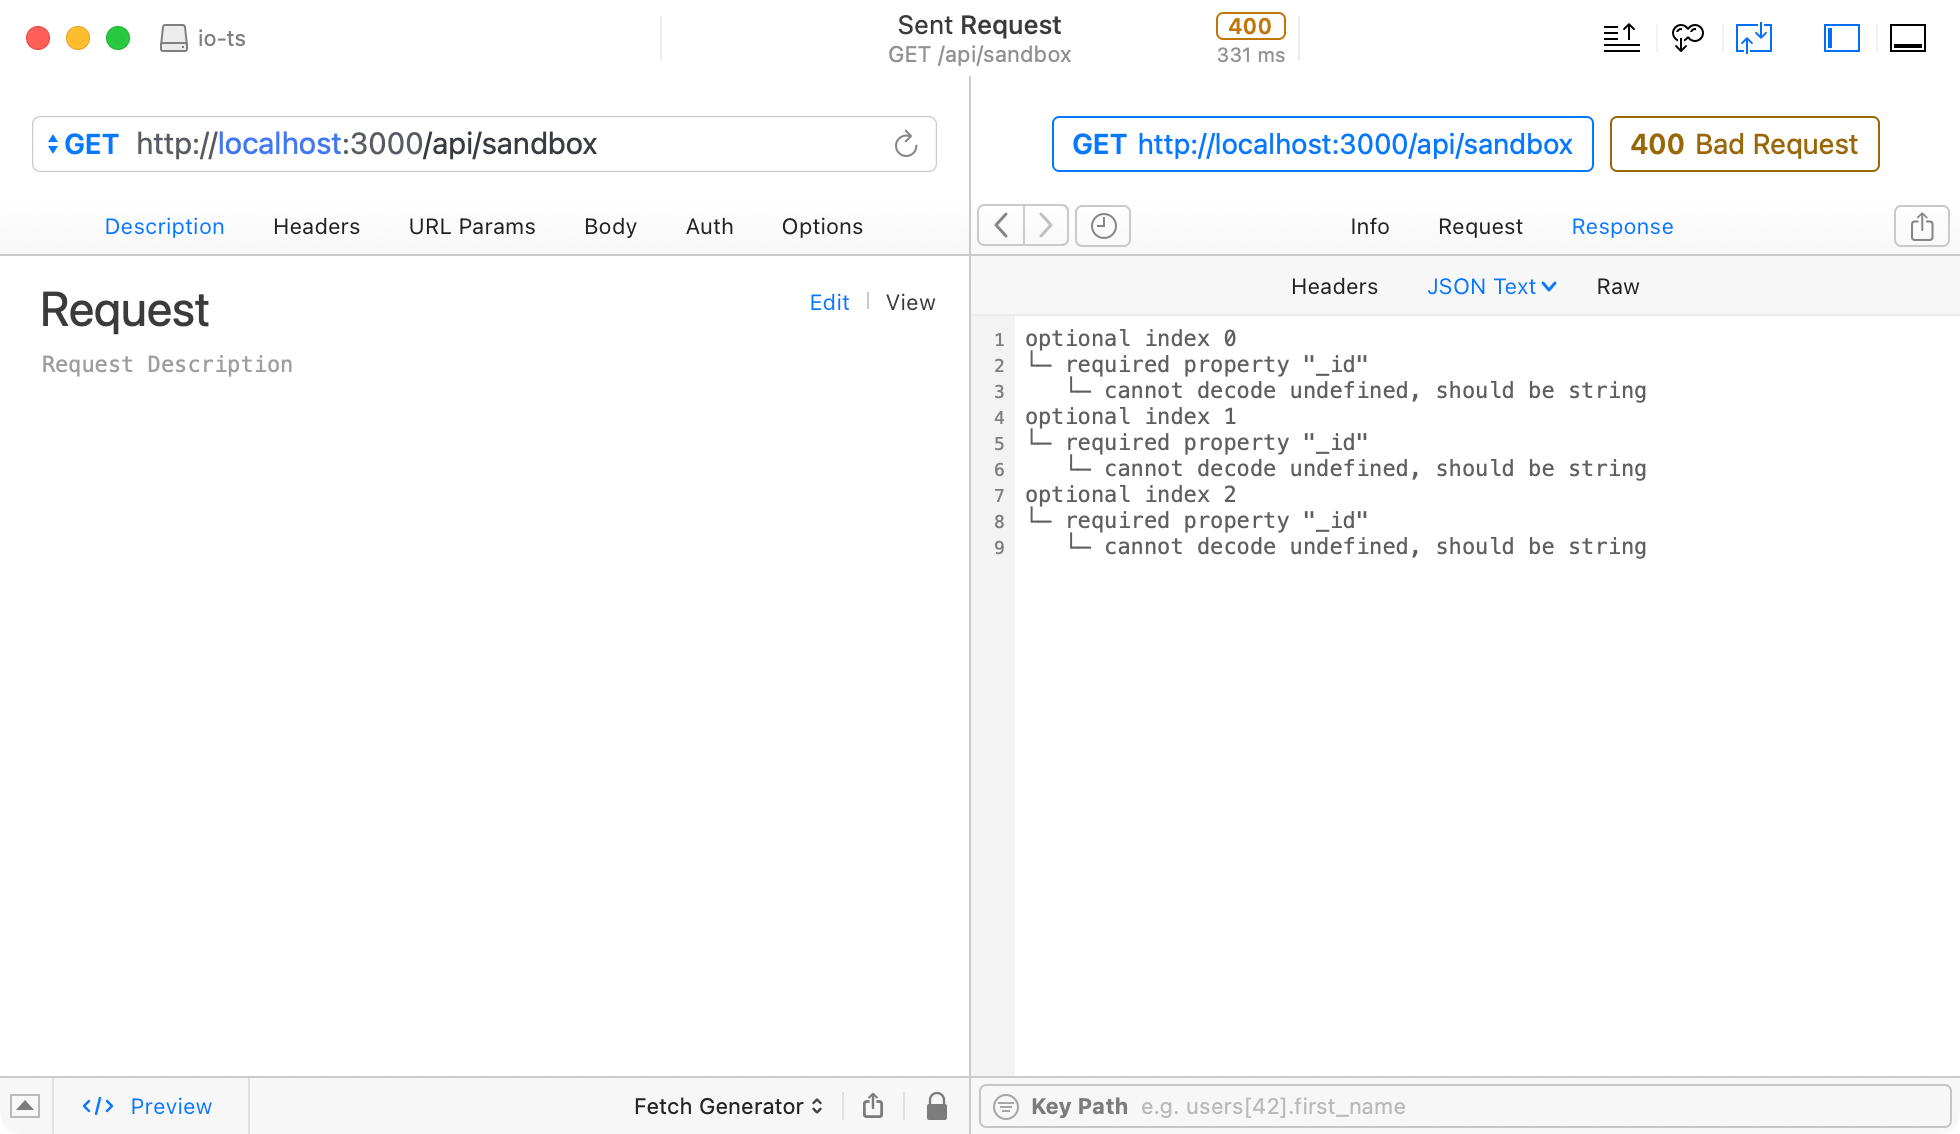Select the Response tab
This screenshot has height=1134, width=1960.
click(x=1622, y=226)
